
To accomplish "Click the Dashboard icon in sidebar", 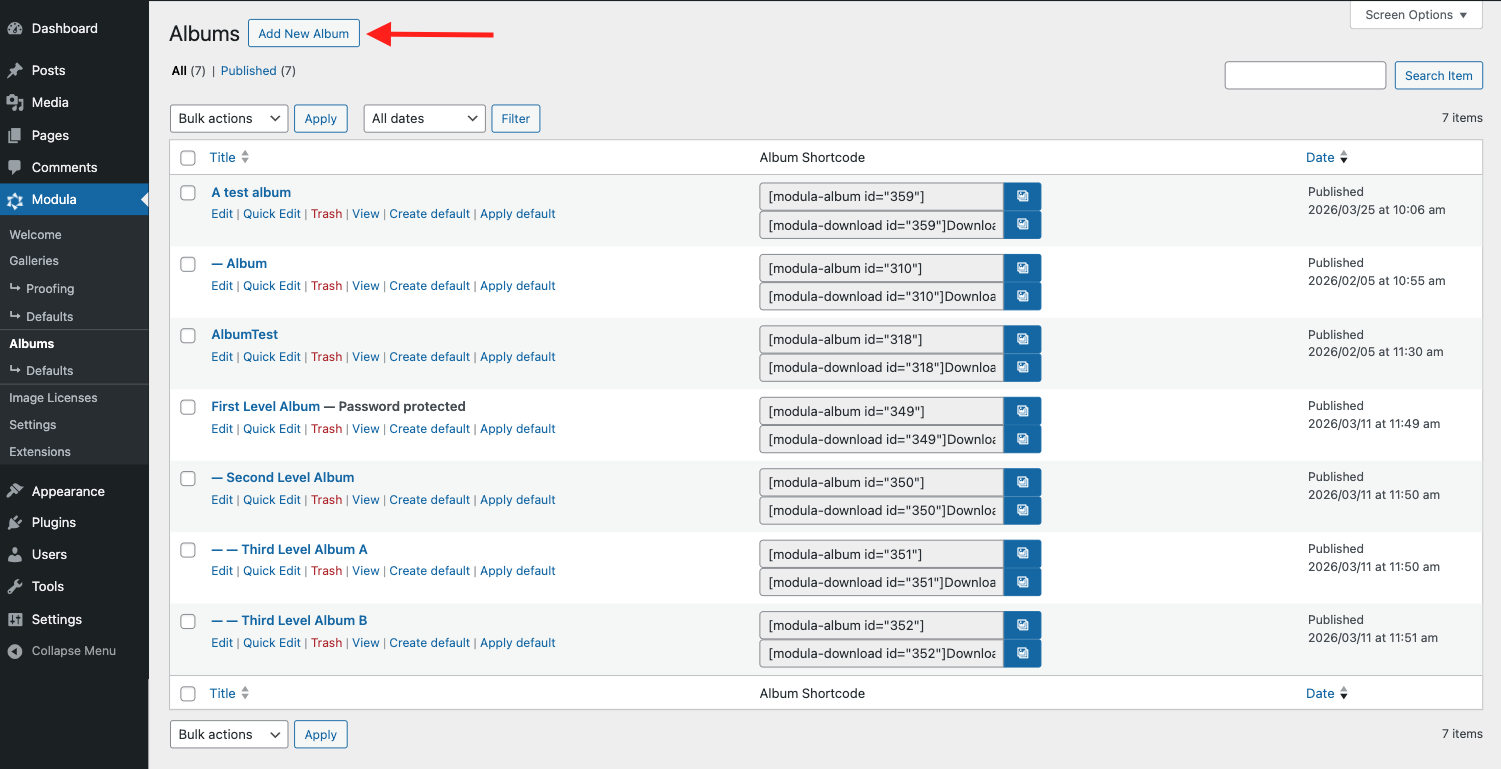I will [x=15, y=29].
